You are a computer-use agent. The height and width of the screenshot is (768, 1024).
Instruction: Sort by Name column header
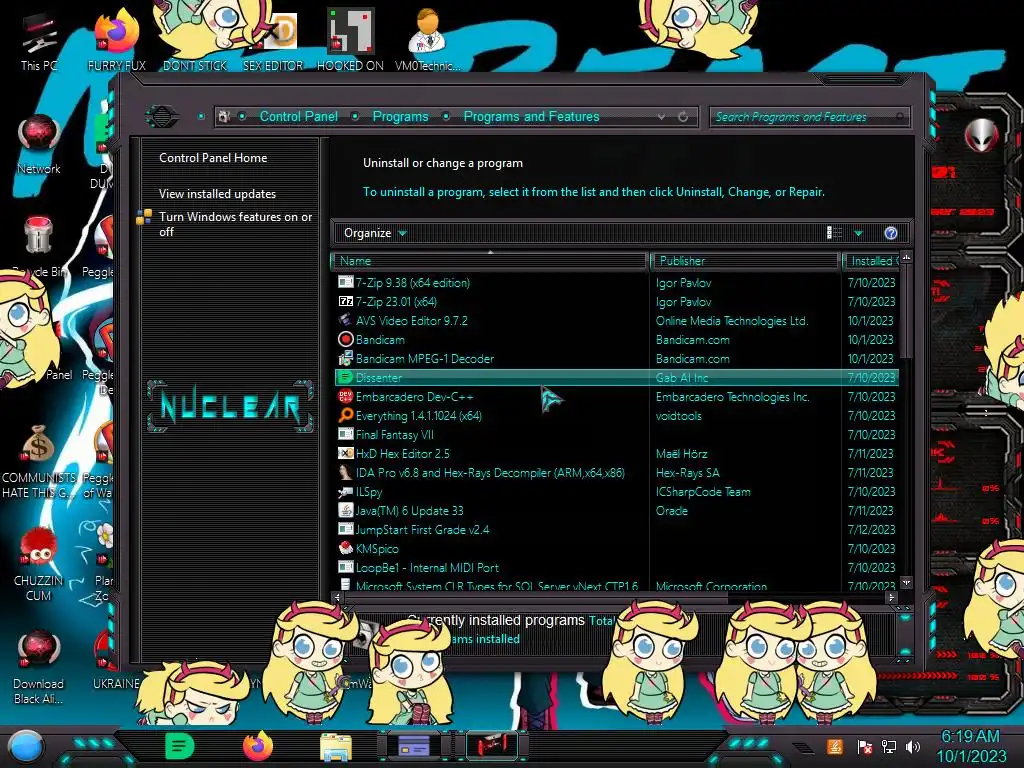point(490,261)
